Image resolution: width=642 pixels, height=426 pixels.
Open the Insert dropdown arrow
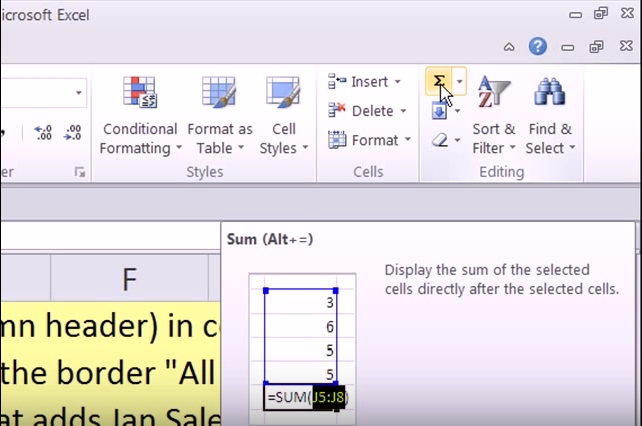pyautogui.click(x=398, y=82)
